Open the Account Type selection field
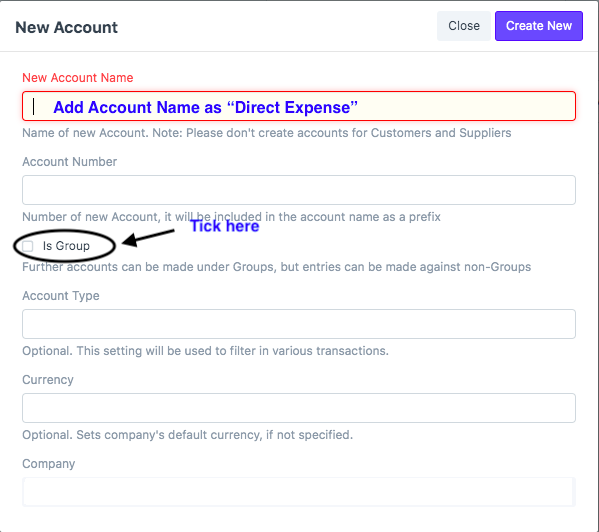Viewport: 599px width, 532px height. (x=299, y=324)
